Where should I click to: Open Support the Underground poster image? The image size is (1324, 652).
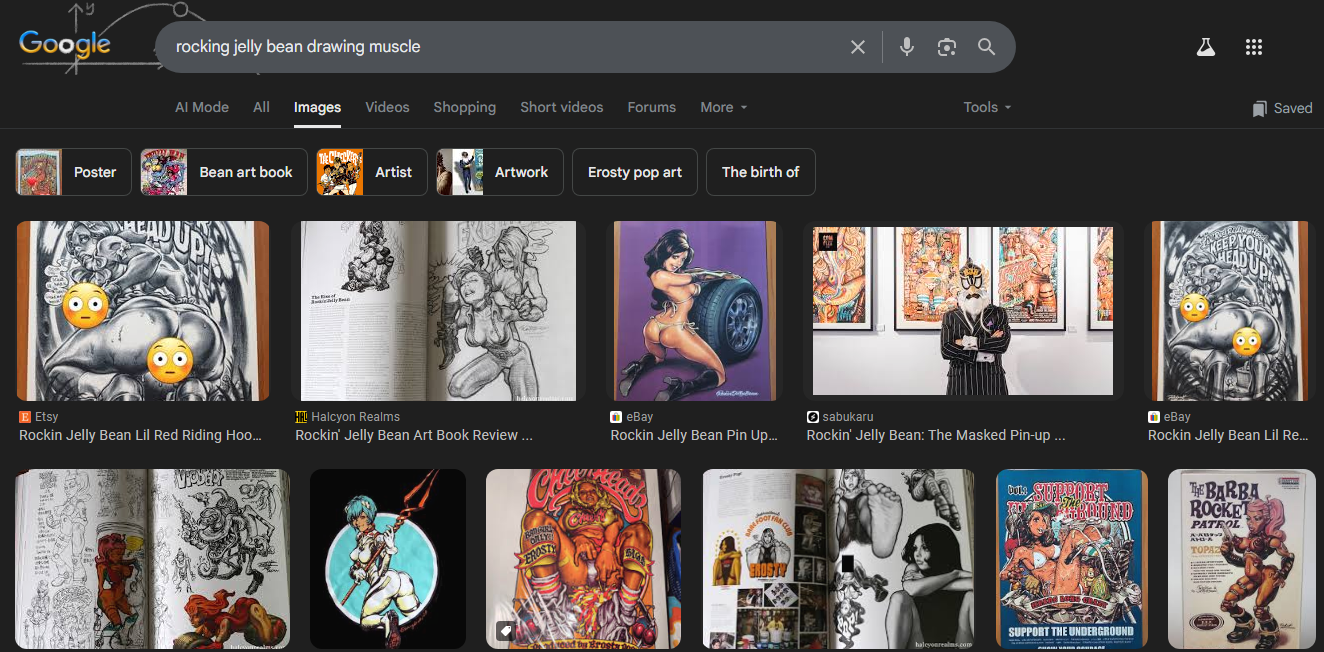[x=1072, y=559]
